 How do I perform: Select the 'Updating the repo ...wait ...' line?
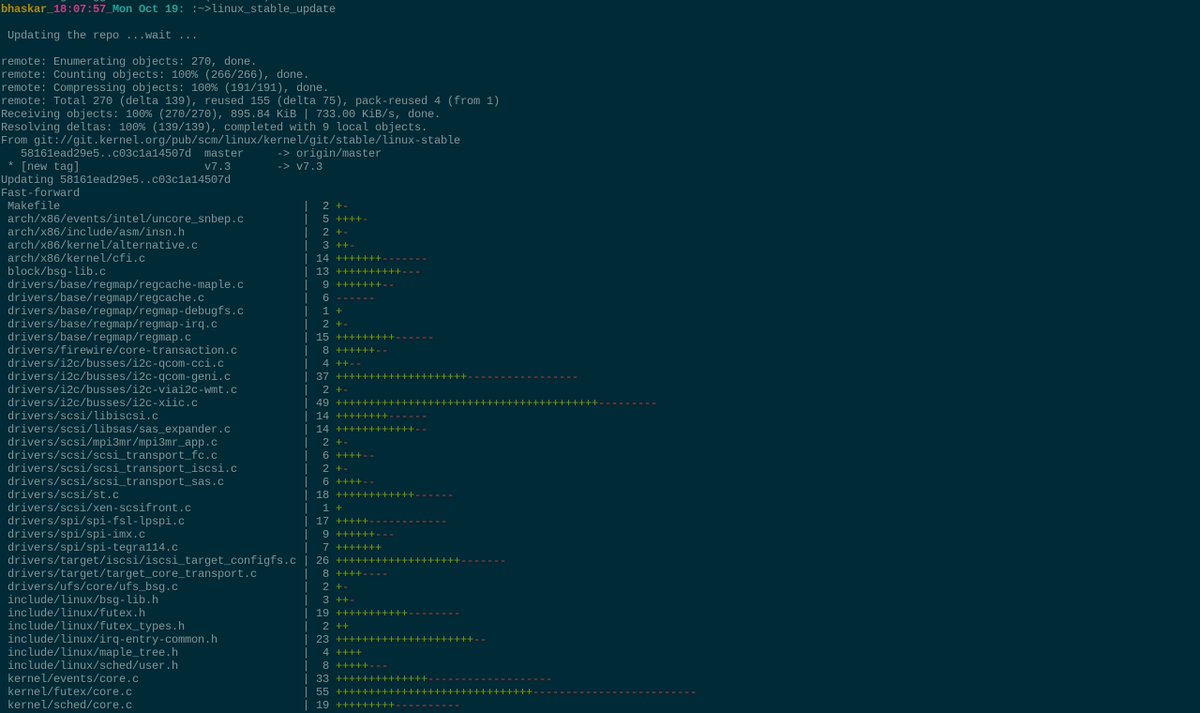(x=102, y=35)
